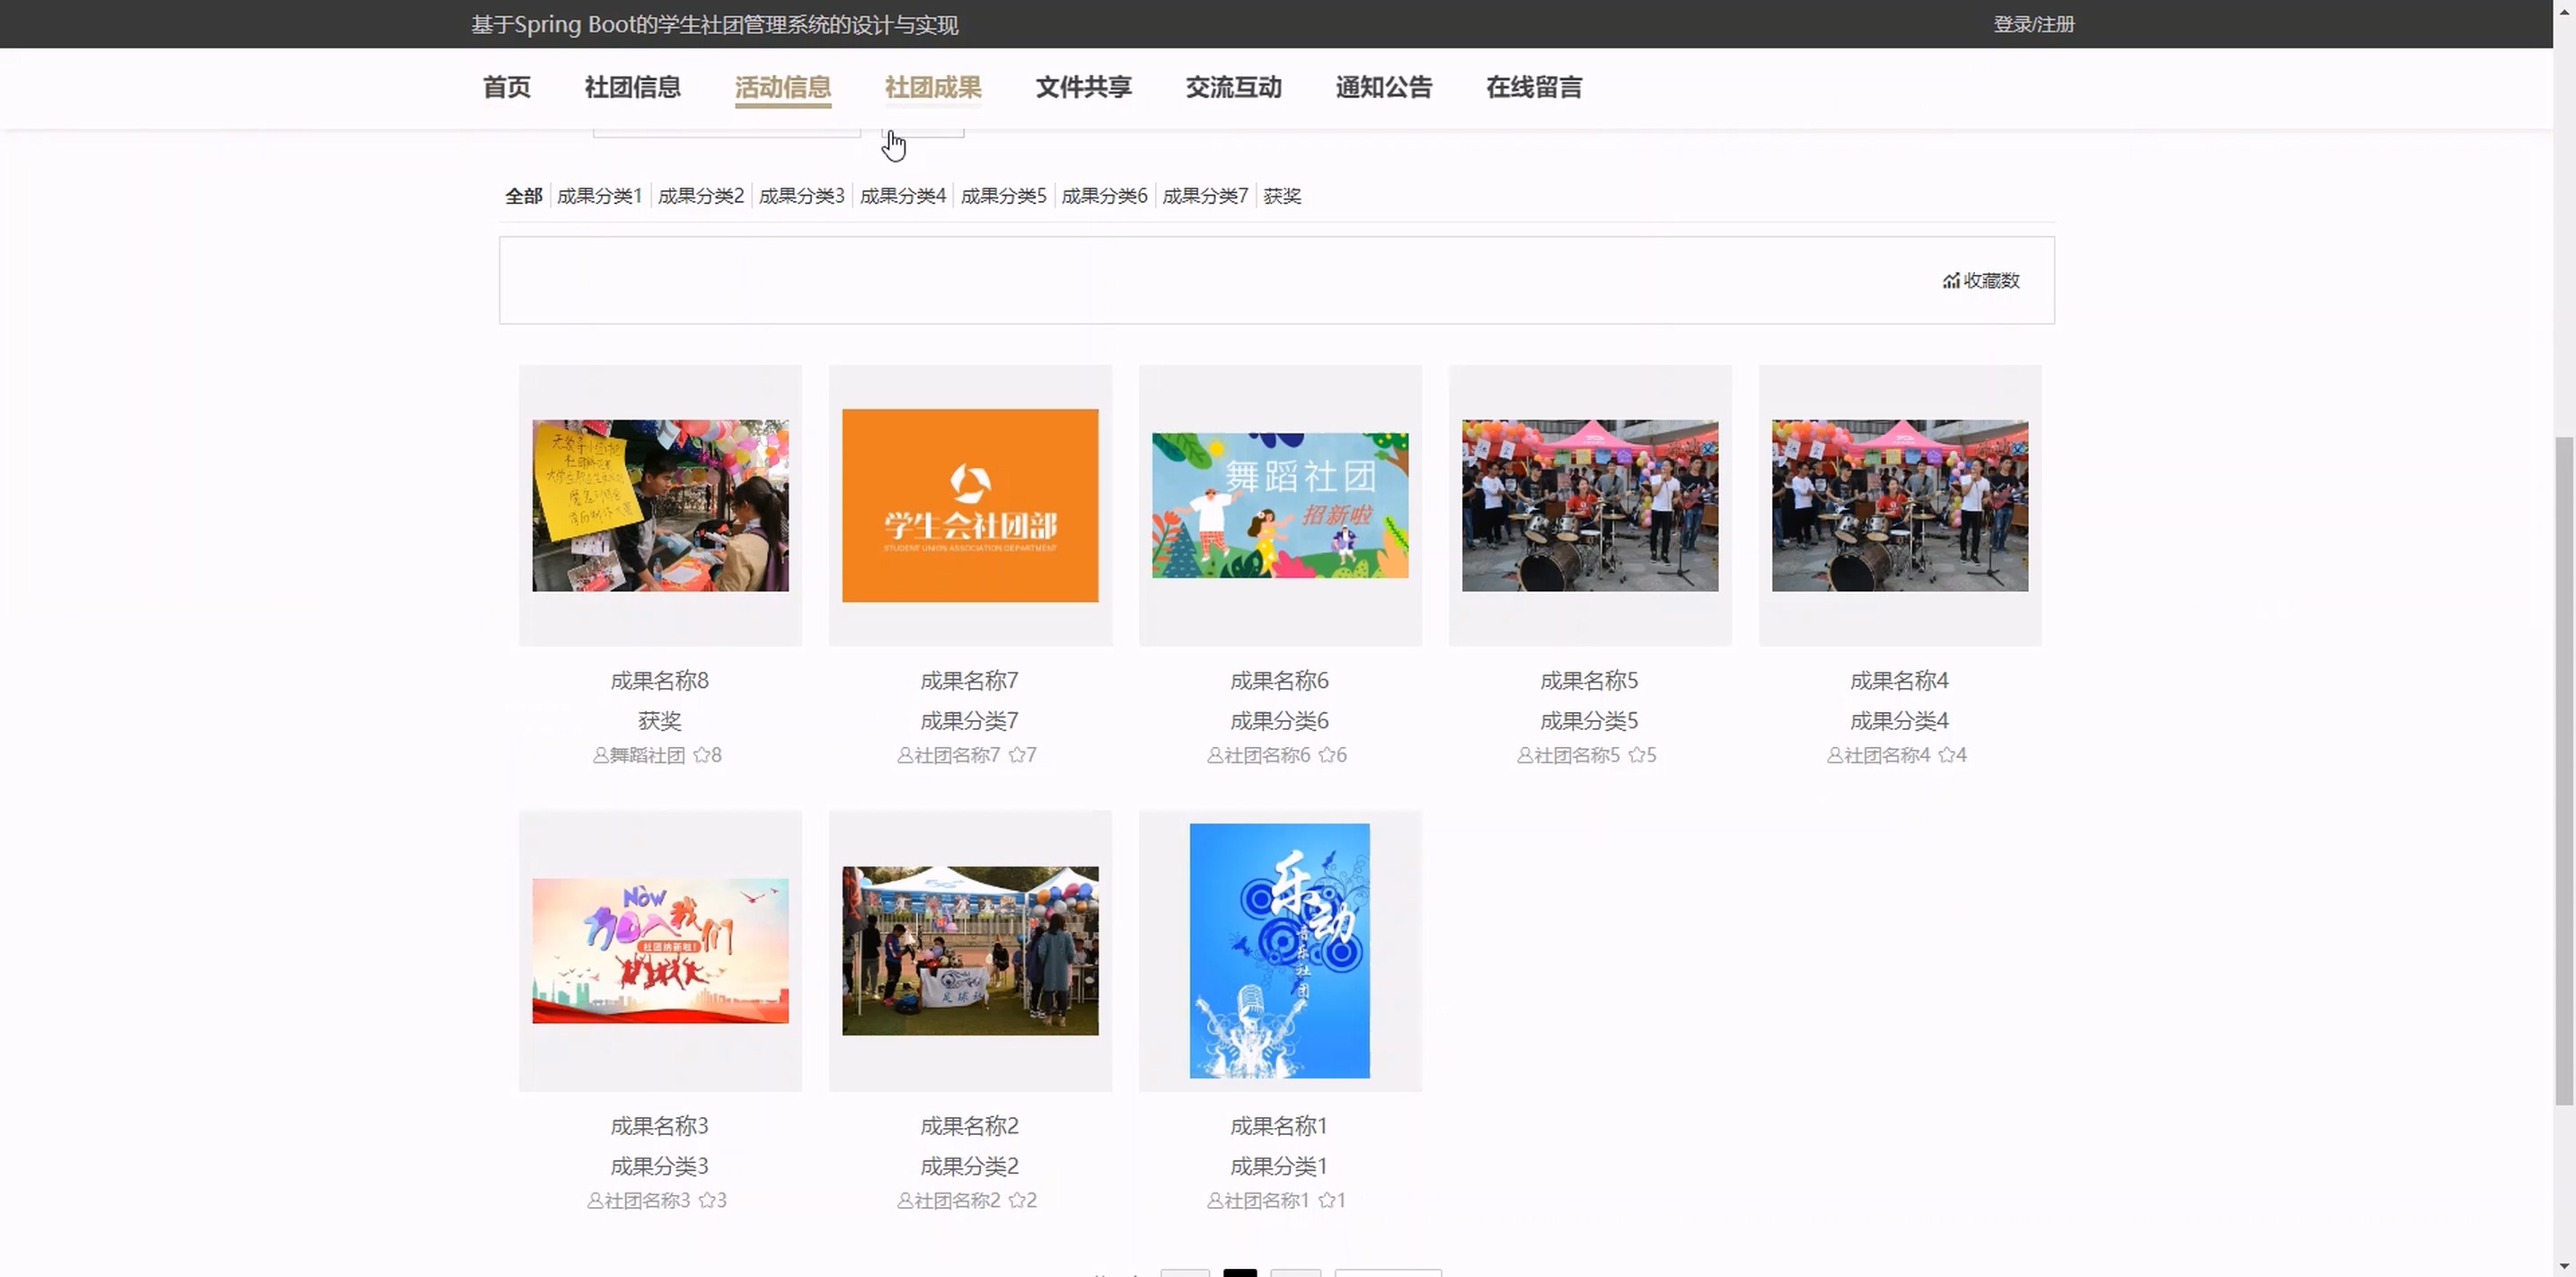This screenshot has height=1277, width=2576.
Task: Click star icon under 成果名称1
Action: (1326, 1200)
